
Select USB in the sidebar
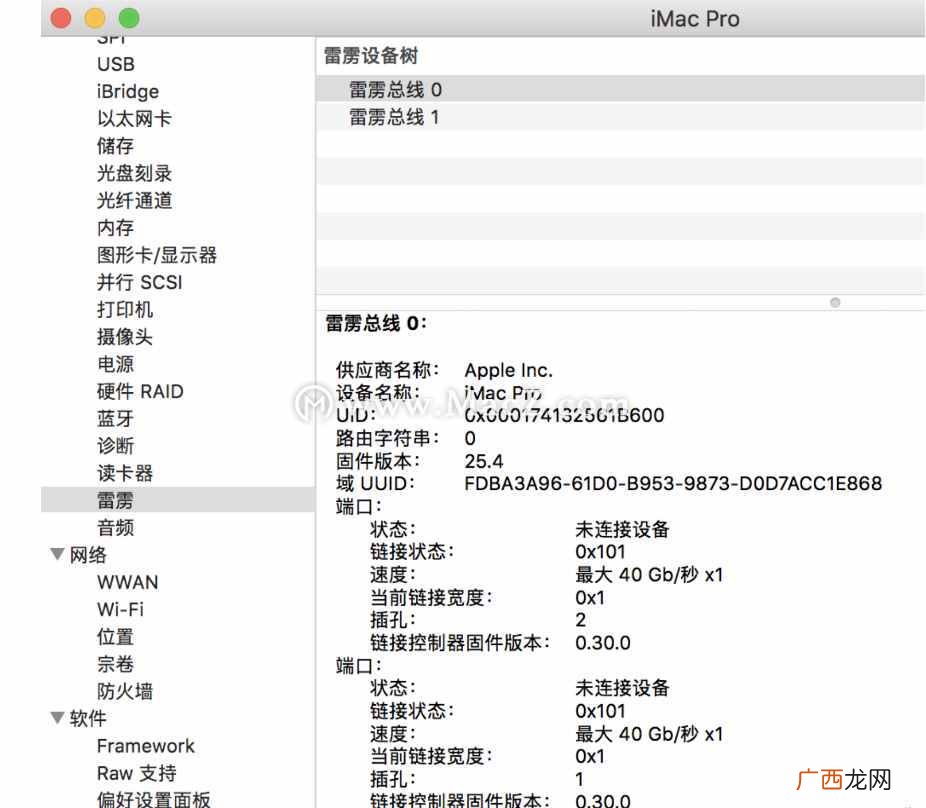(116, 64)
